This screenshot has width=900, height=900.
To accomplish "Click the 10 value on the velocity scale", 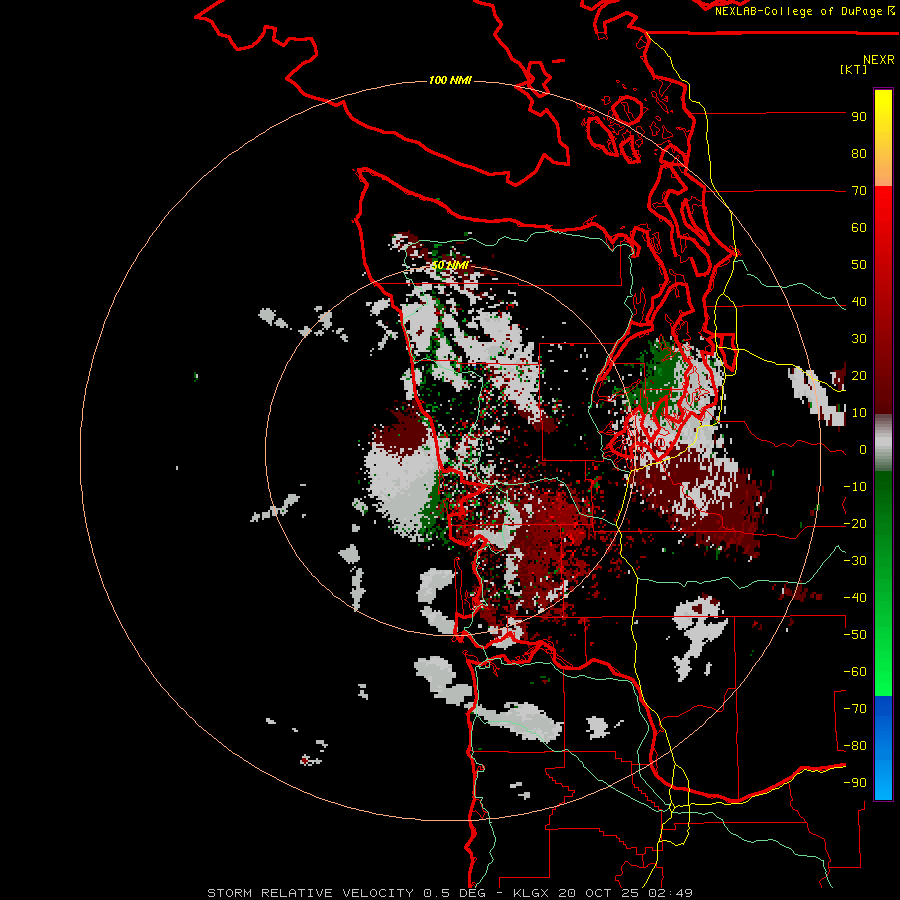I will tap(859, 413).
